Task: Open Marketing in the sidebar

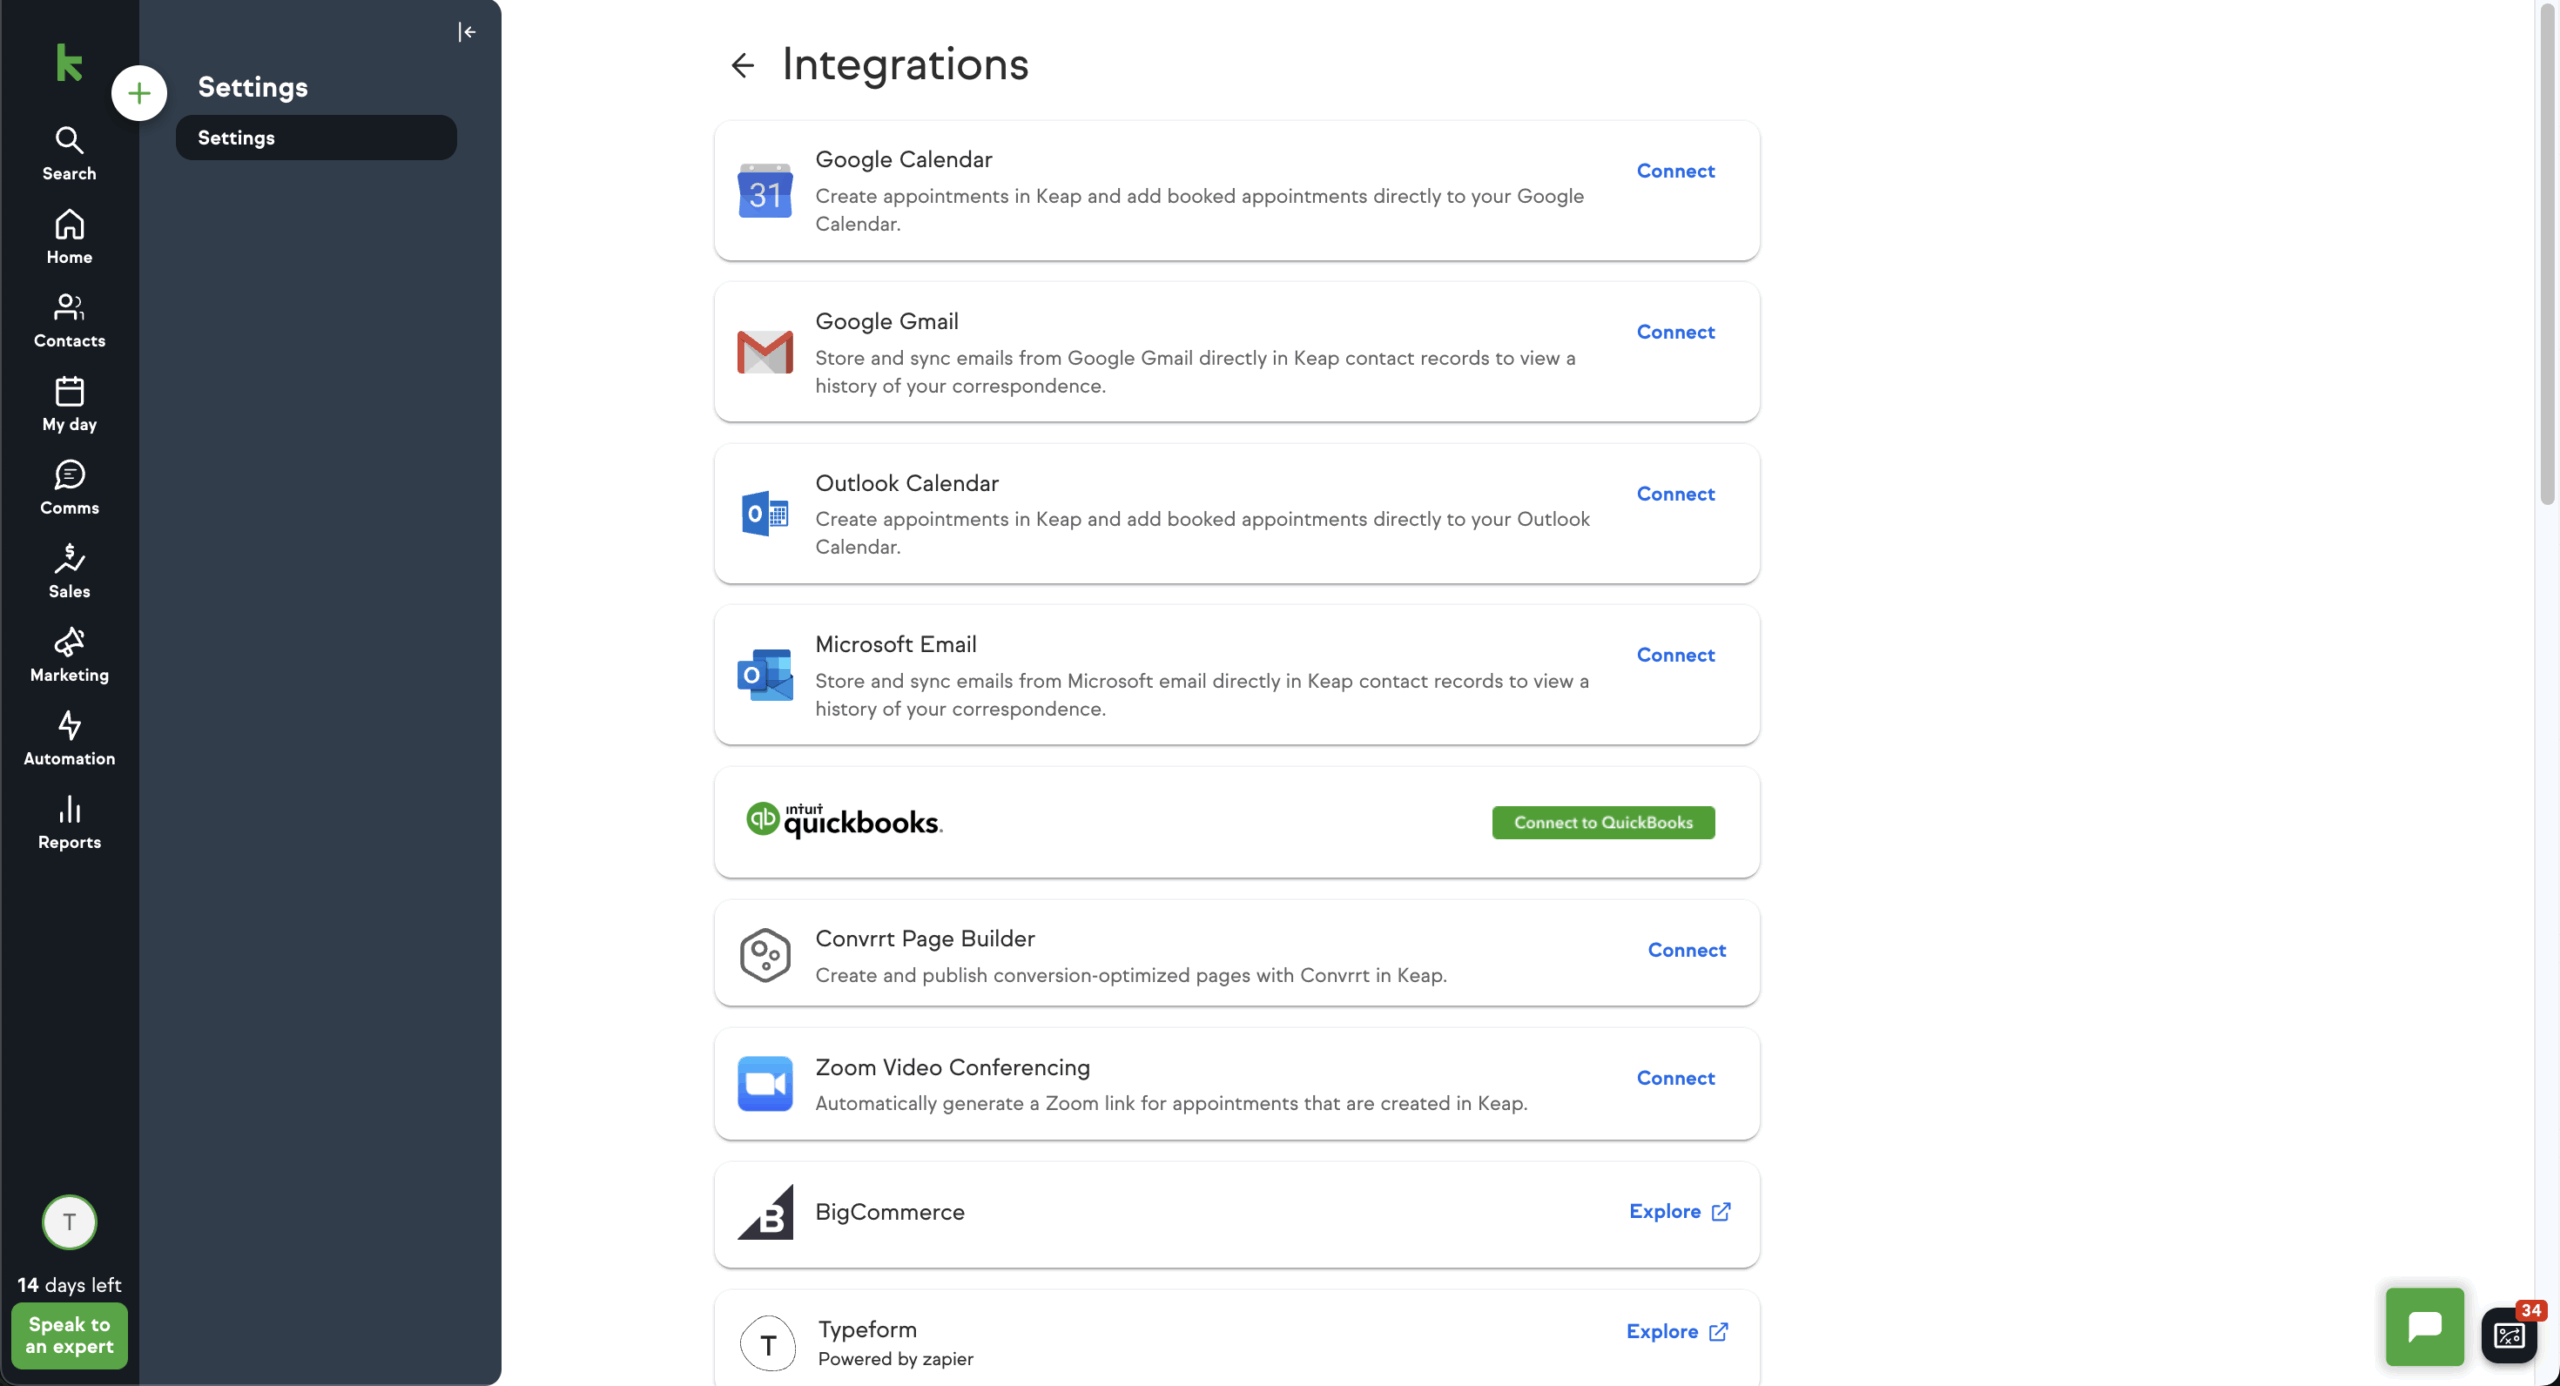Action: pos(69,654)
